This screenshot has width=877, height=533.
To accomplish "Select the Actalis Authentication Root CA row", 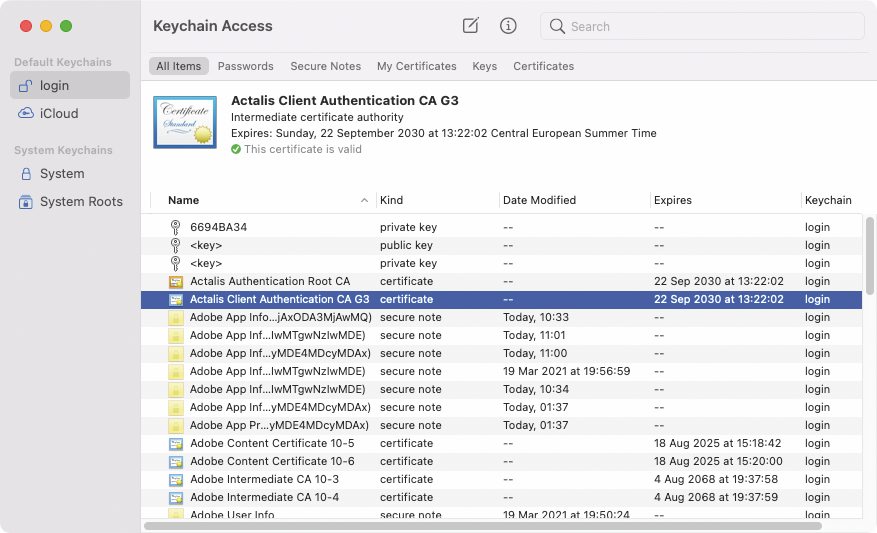I will [x=501, y=281].
